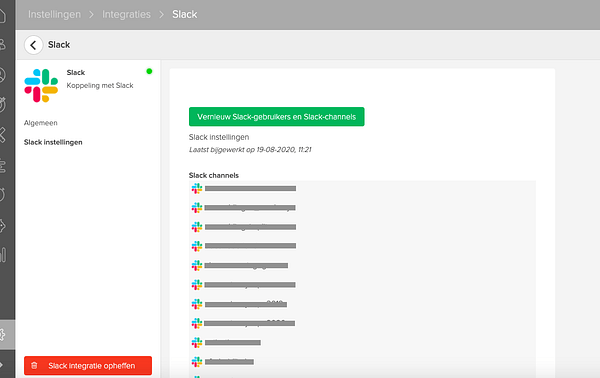Open settings via the highlighted gear icon

[x=3, y=334]
